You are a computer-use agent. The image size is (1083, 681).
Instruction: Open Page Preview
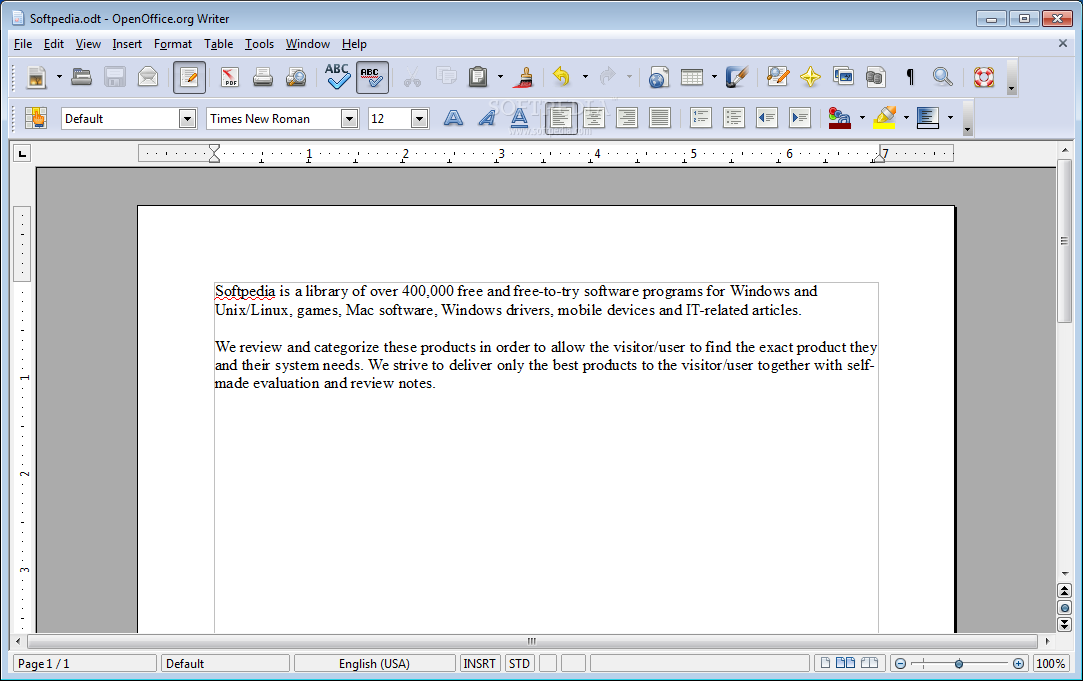pos(296,77)
